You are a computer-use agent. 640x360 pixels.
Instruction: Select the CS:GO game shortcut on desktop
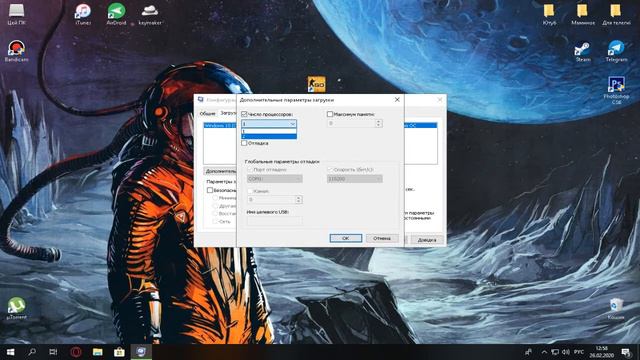316,84
